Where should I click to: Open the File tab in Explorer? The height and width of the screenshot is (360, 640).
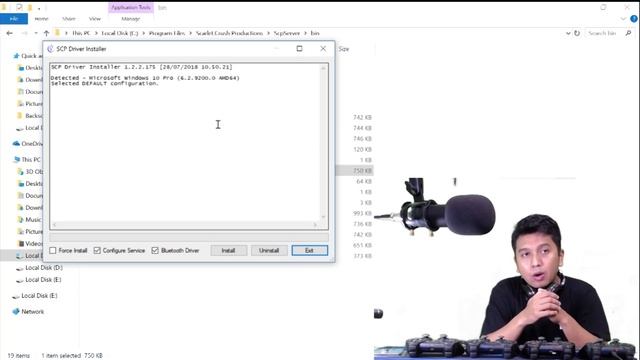(14, 19)
